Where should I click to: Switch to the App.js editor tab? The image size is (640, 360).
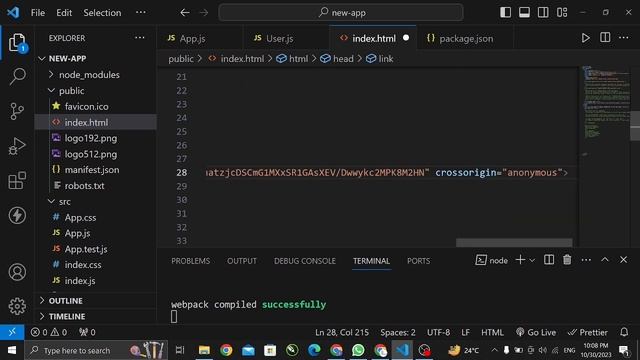click(x=200, y=38)
